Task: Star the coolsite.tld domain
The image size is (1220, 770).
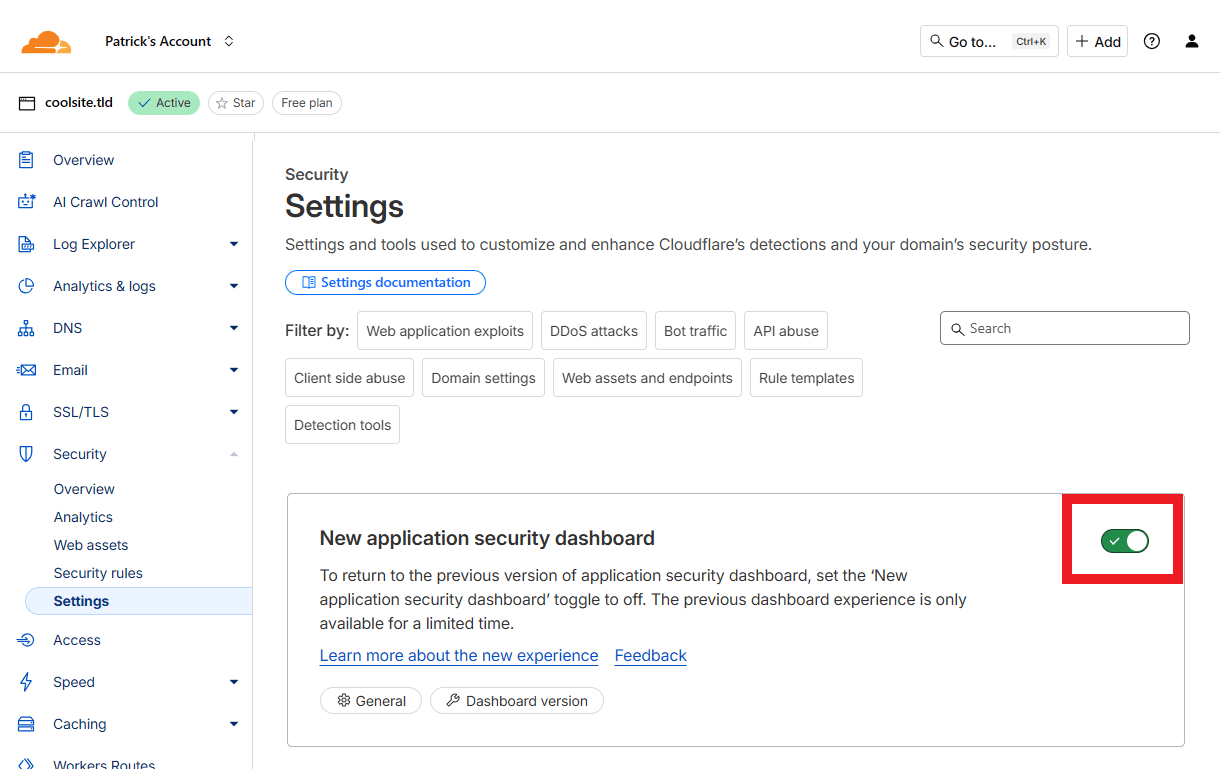Action: [235, 103]
